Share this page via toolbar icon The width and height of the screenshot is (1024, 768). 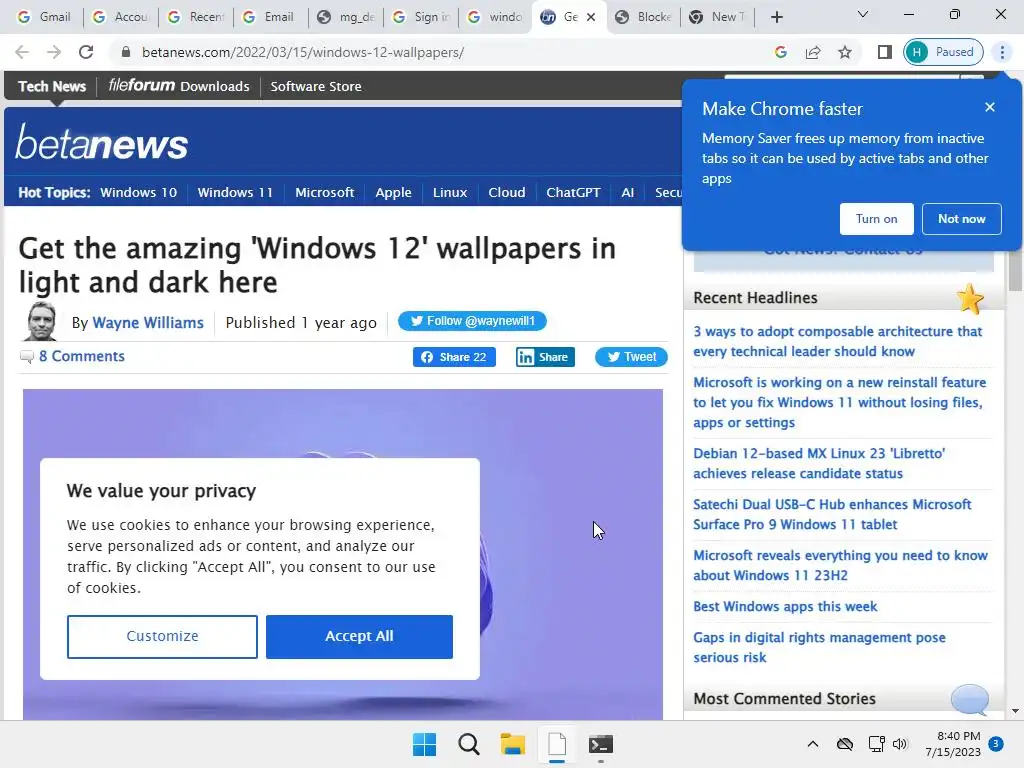coord(813,52)
